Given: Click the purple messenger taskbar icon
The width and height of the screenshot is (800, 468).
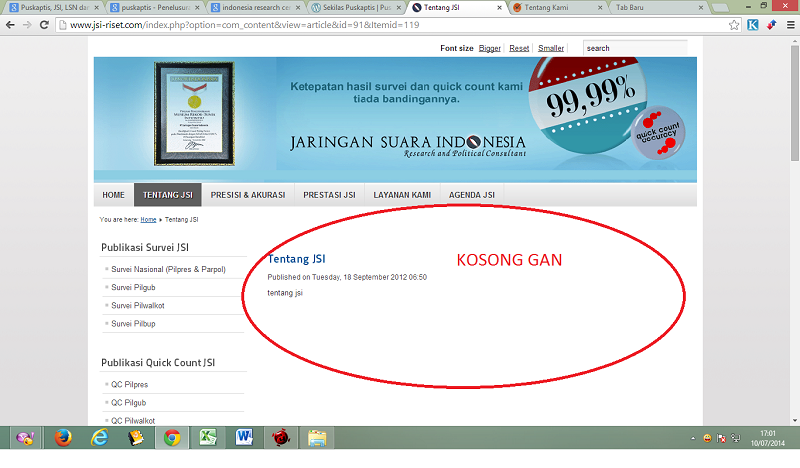Looking at the screenshot, I should coord(25,438).
